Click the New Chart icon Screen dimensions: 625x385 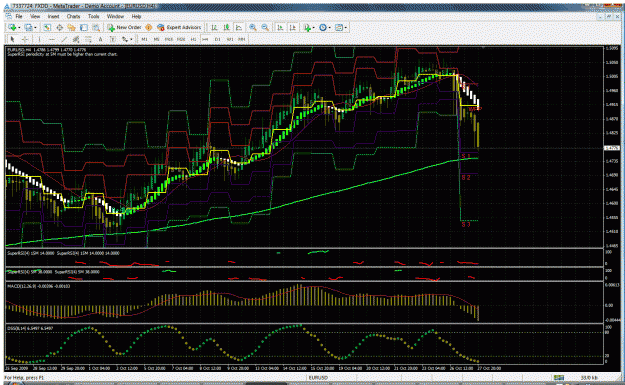[x=12, y=28]
